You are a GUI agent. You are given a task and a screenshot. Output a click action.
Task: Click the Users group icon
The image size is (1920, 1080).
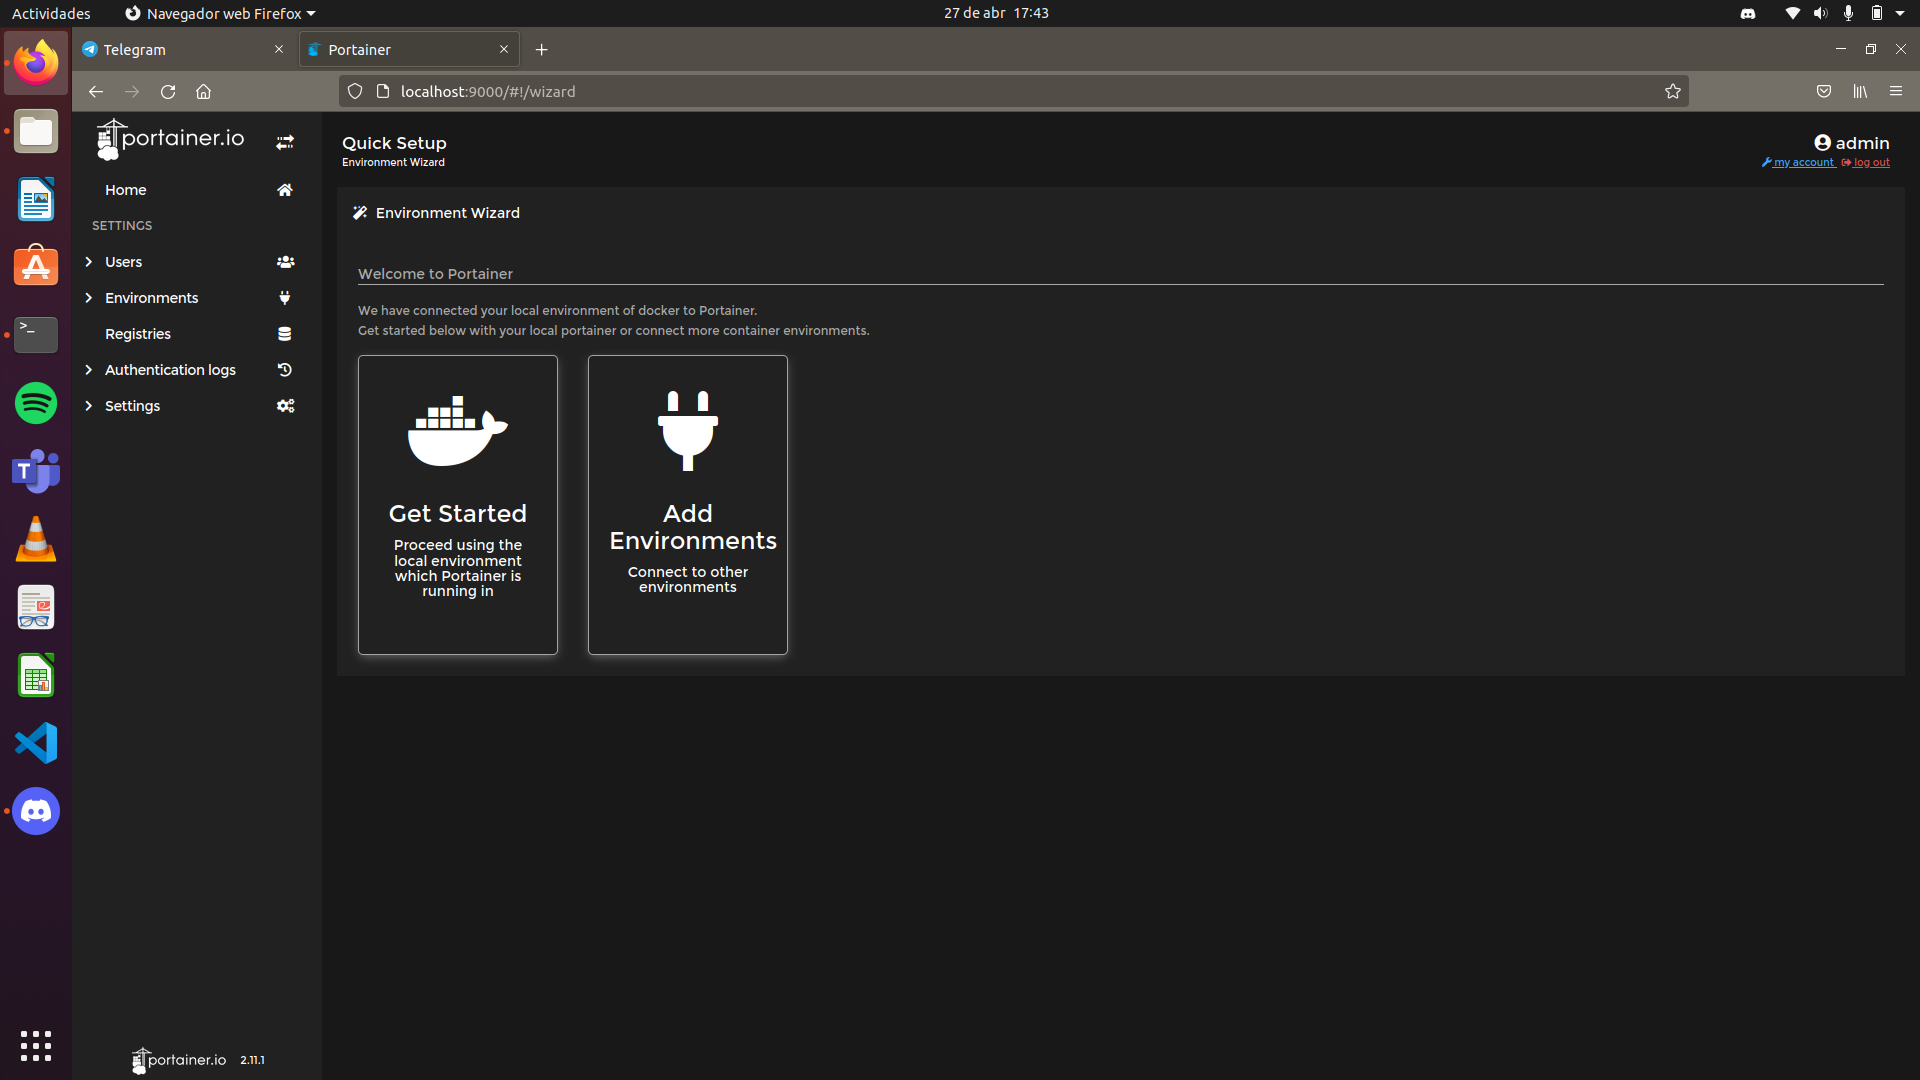[x=285, y=262]
